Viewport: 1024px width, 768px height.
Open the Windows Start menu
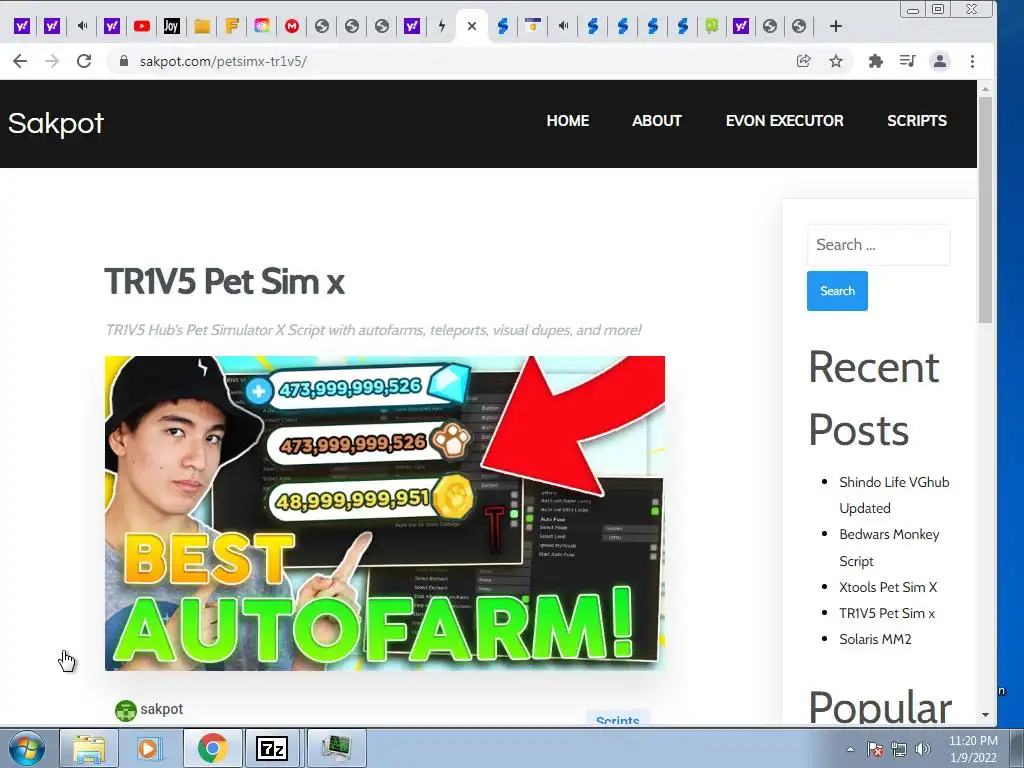pos(26,748)
